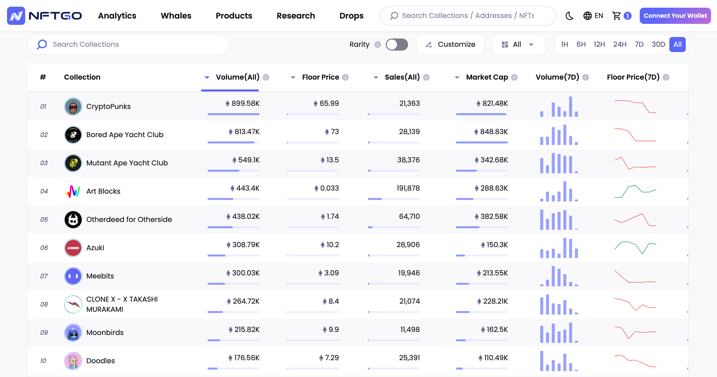The height and width of the screenshot is (377, 717).
Task: Open Bored Ape Yacht Club name link
Action: tap(124, 135)
